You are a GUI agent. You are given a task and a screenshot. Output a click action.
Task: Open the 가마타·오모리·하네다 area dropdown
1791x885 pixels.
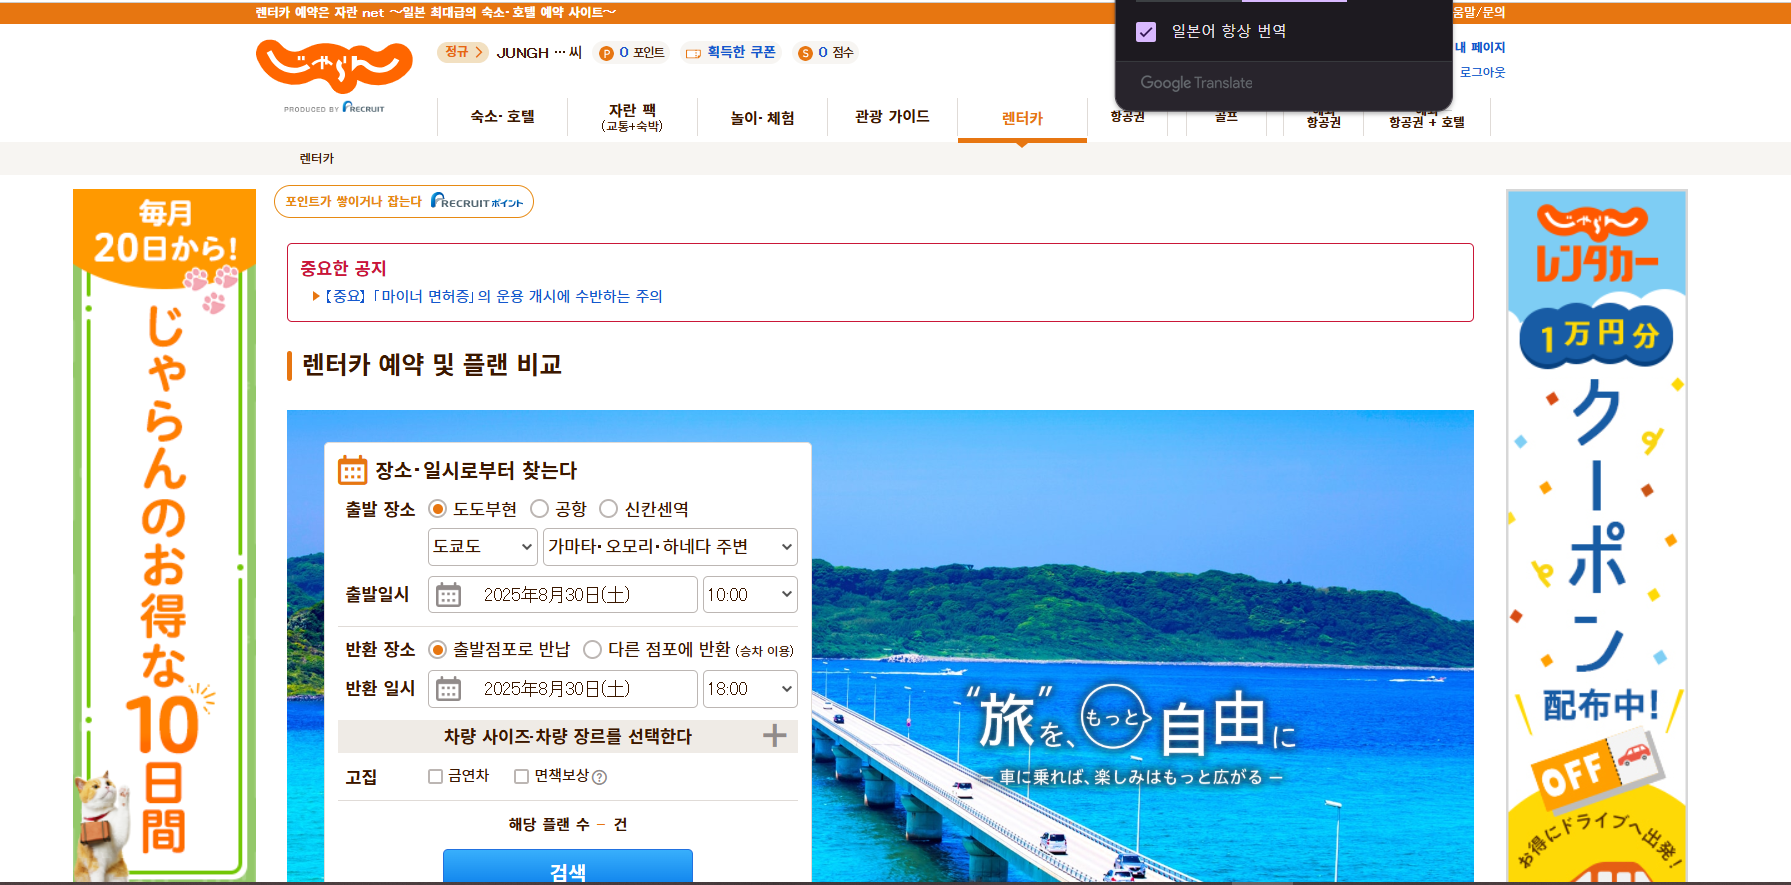coord(670,547)
